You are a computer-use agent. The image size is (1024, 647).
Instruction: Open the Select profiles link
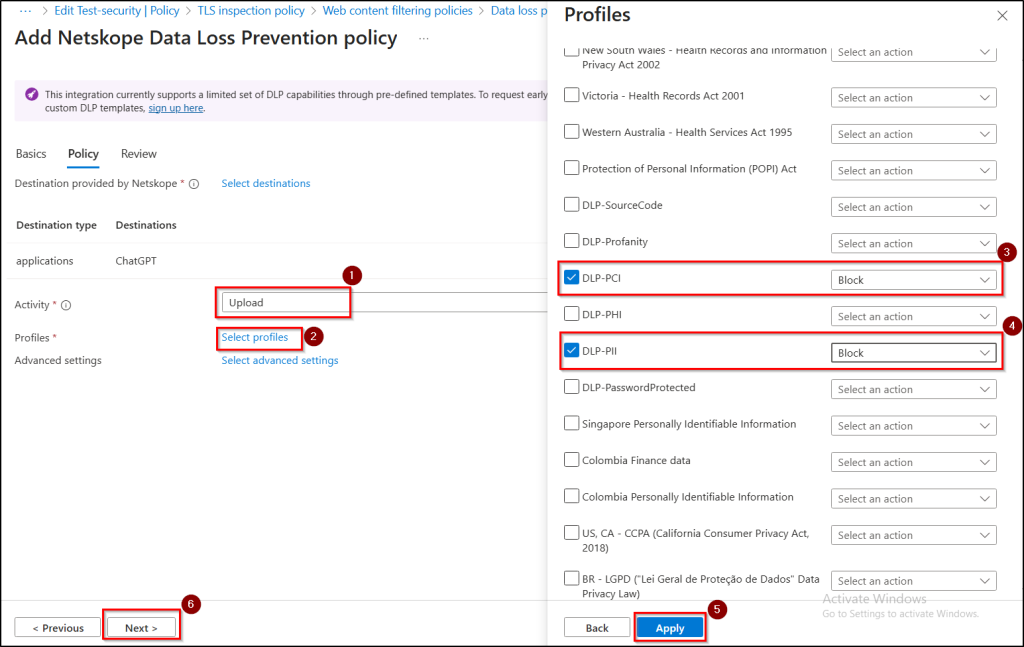point(255,338)
